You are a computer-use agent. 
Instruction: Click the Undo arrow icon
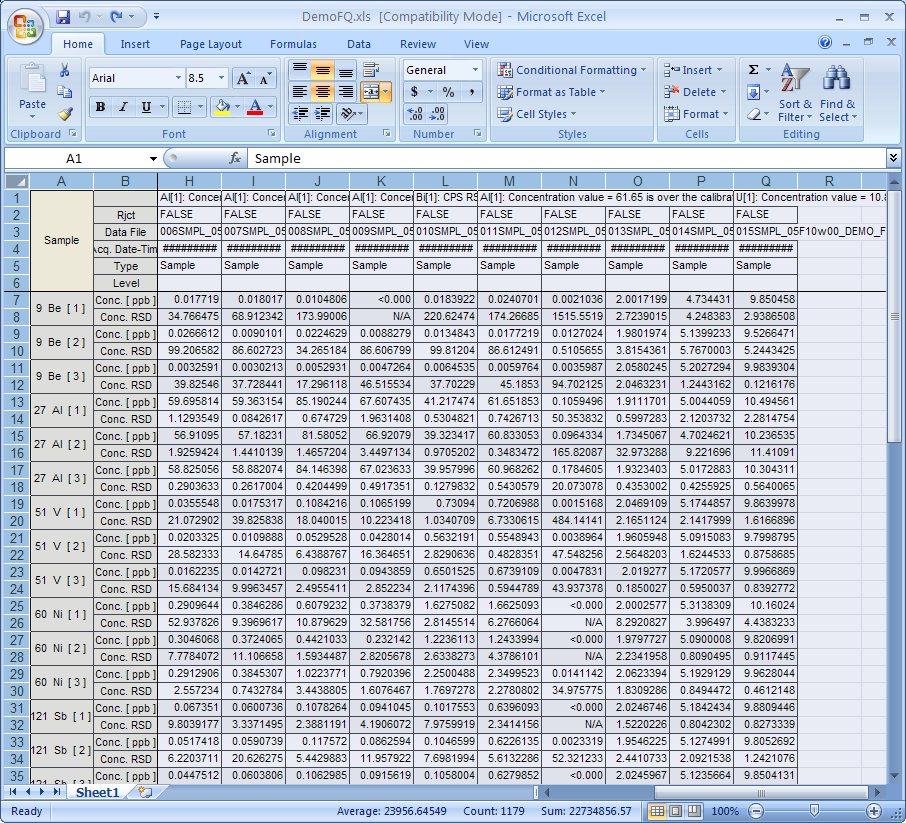click(x=84, y=17)
